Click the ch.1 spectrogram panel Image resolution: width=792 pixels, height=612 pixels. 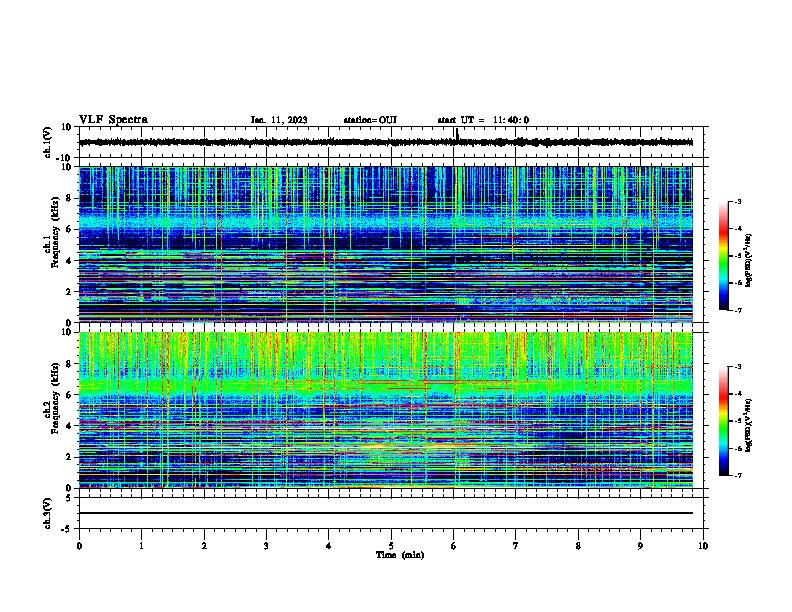386,244
